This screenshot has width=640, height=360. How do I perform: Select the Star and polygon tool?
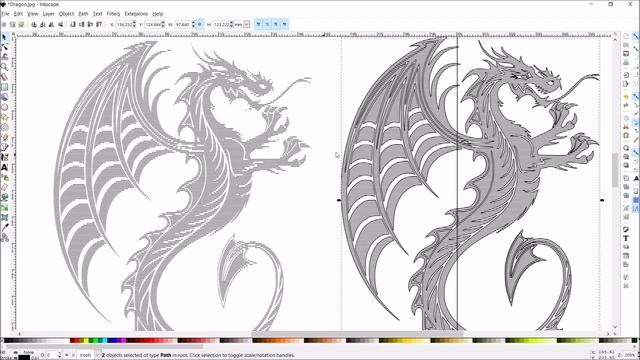4,118
